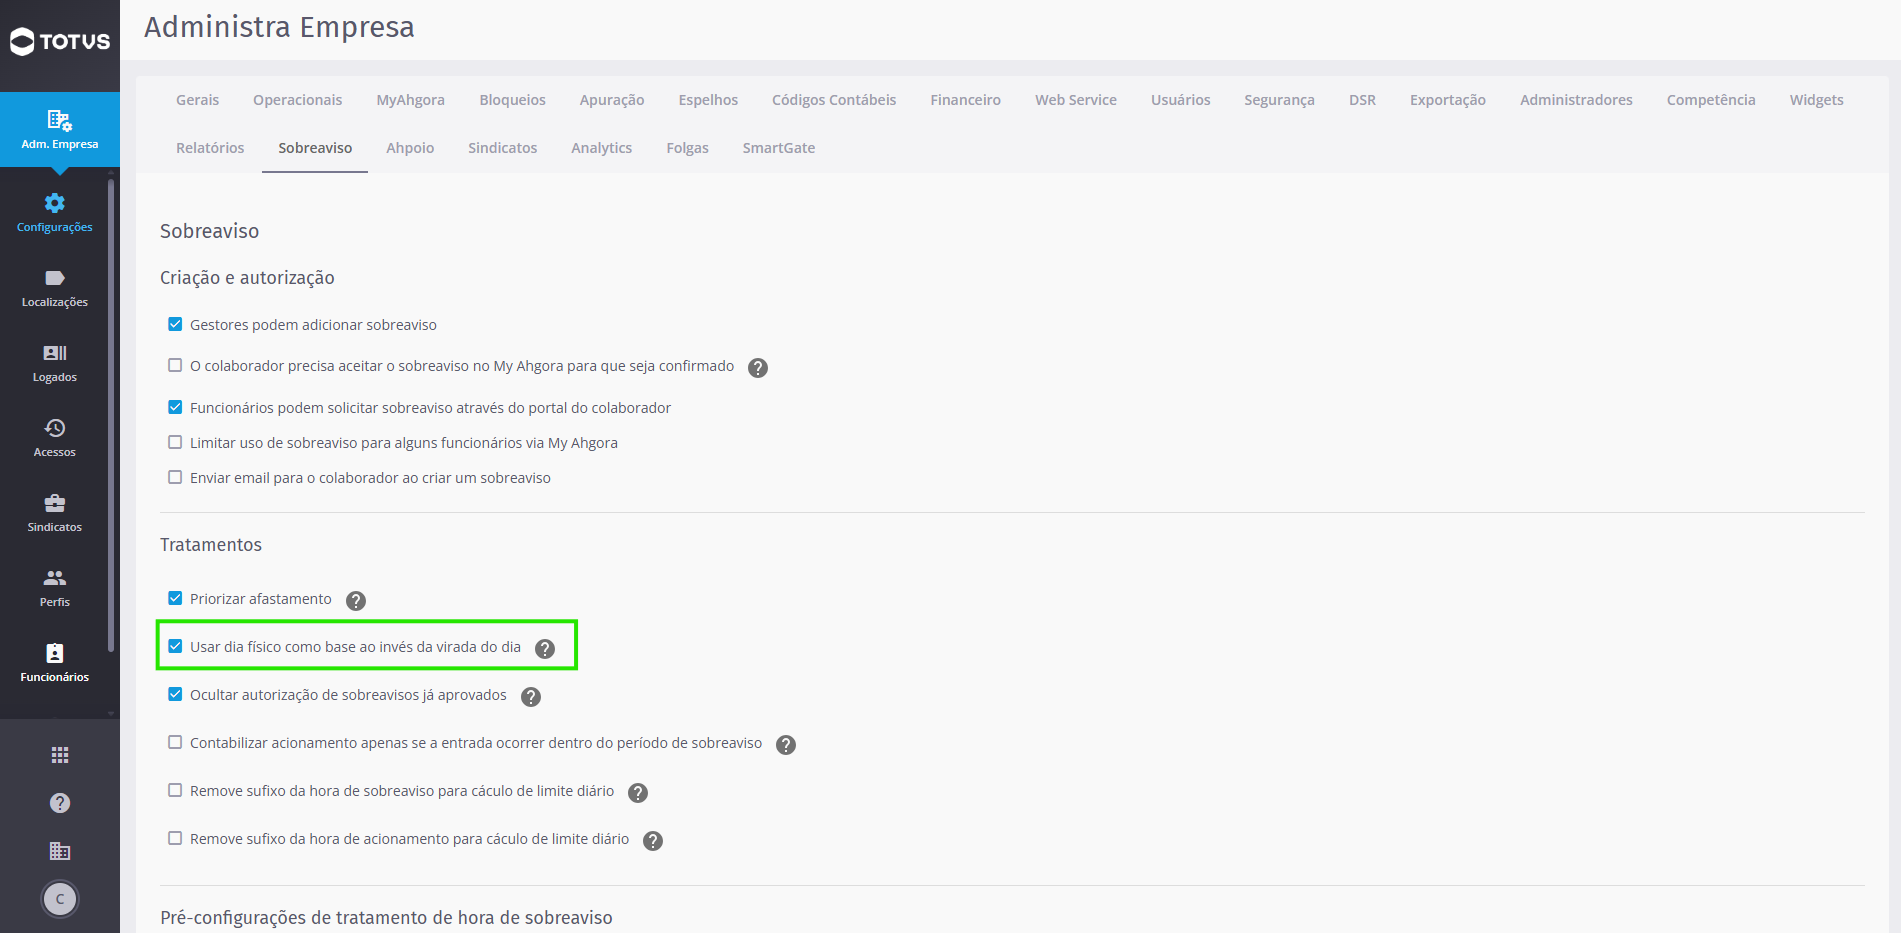Show help for Usar dia físico option
The height and width of the screenshot is (933, 1901).
pos(545,649)
